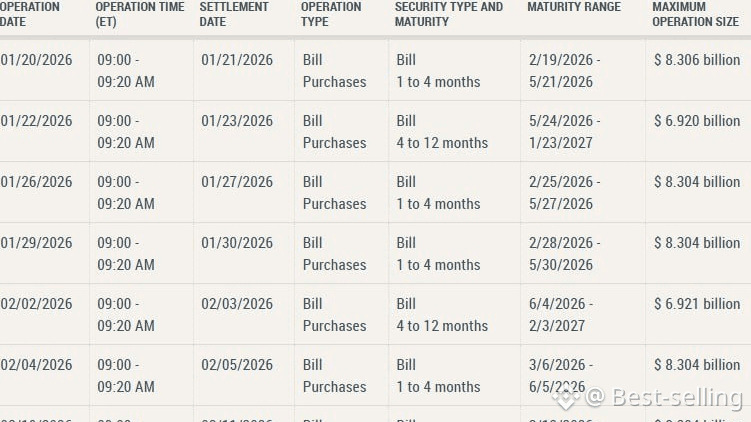Select the 01/20/2026 operation date cell
The image size is (751, 422).
(36, 60)
